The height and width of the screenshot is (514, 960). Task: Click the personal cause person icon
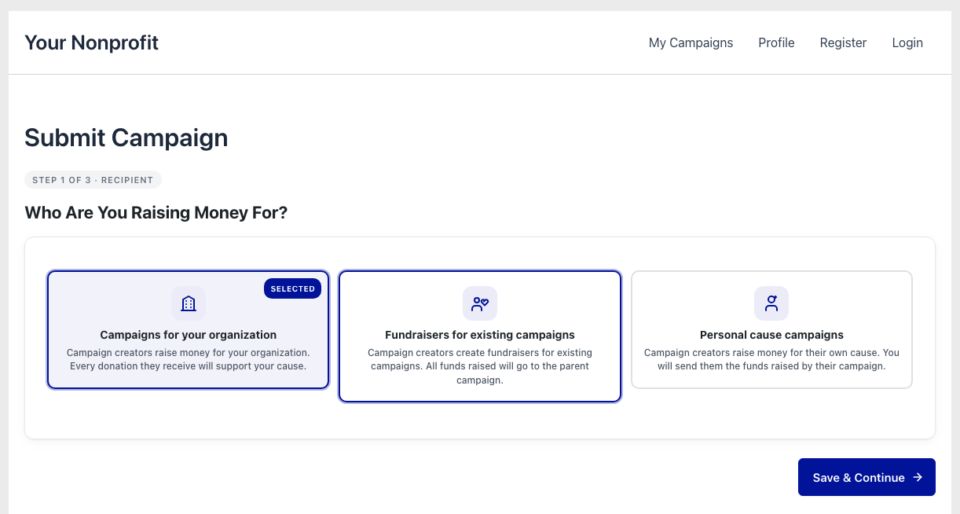tap(771, 304)
